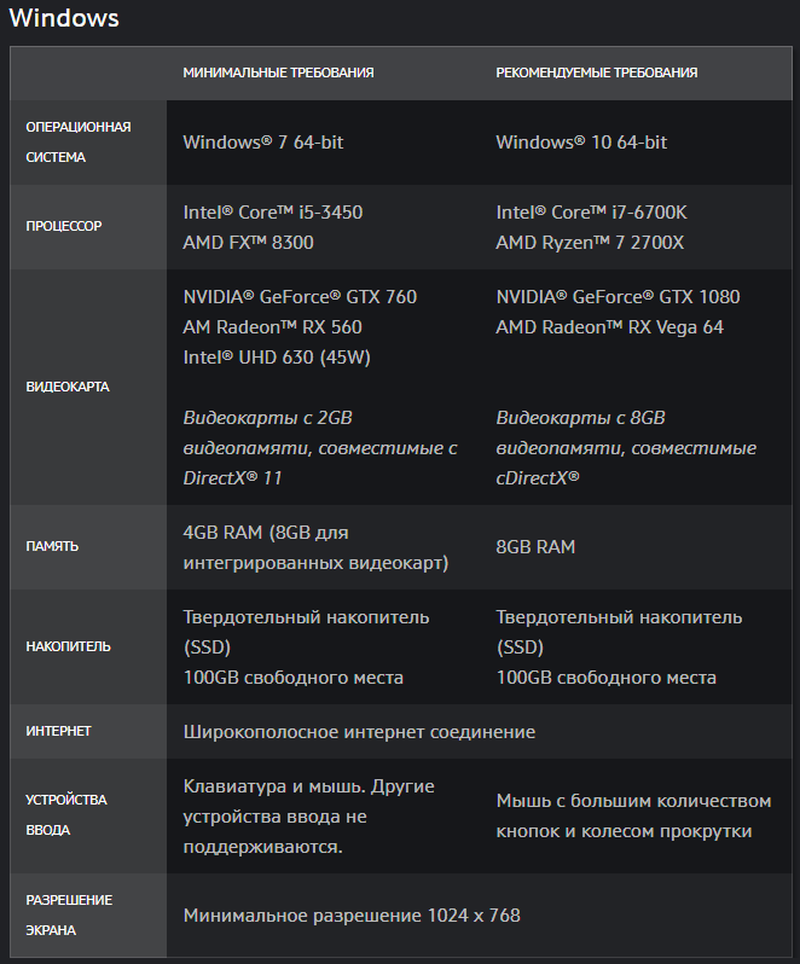Viewport: 800px width, 964px height.
Task: Click the AMD Radeon RX Vega 64 text
Action: (x=609, y=327)
